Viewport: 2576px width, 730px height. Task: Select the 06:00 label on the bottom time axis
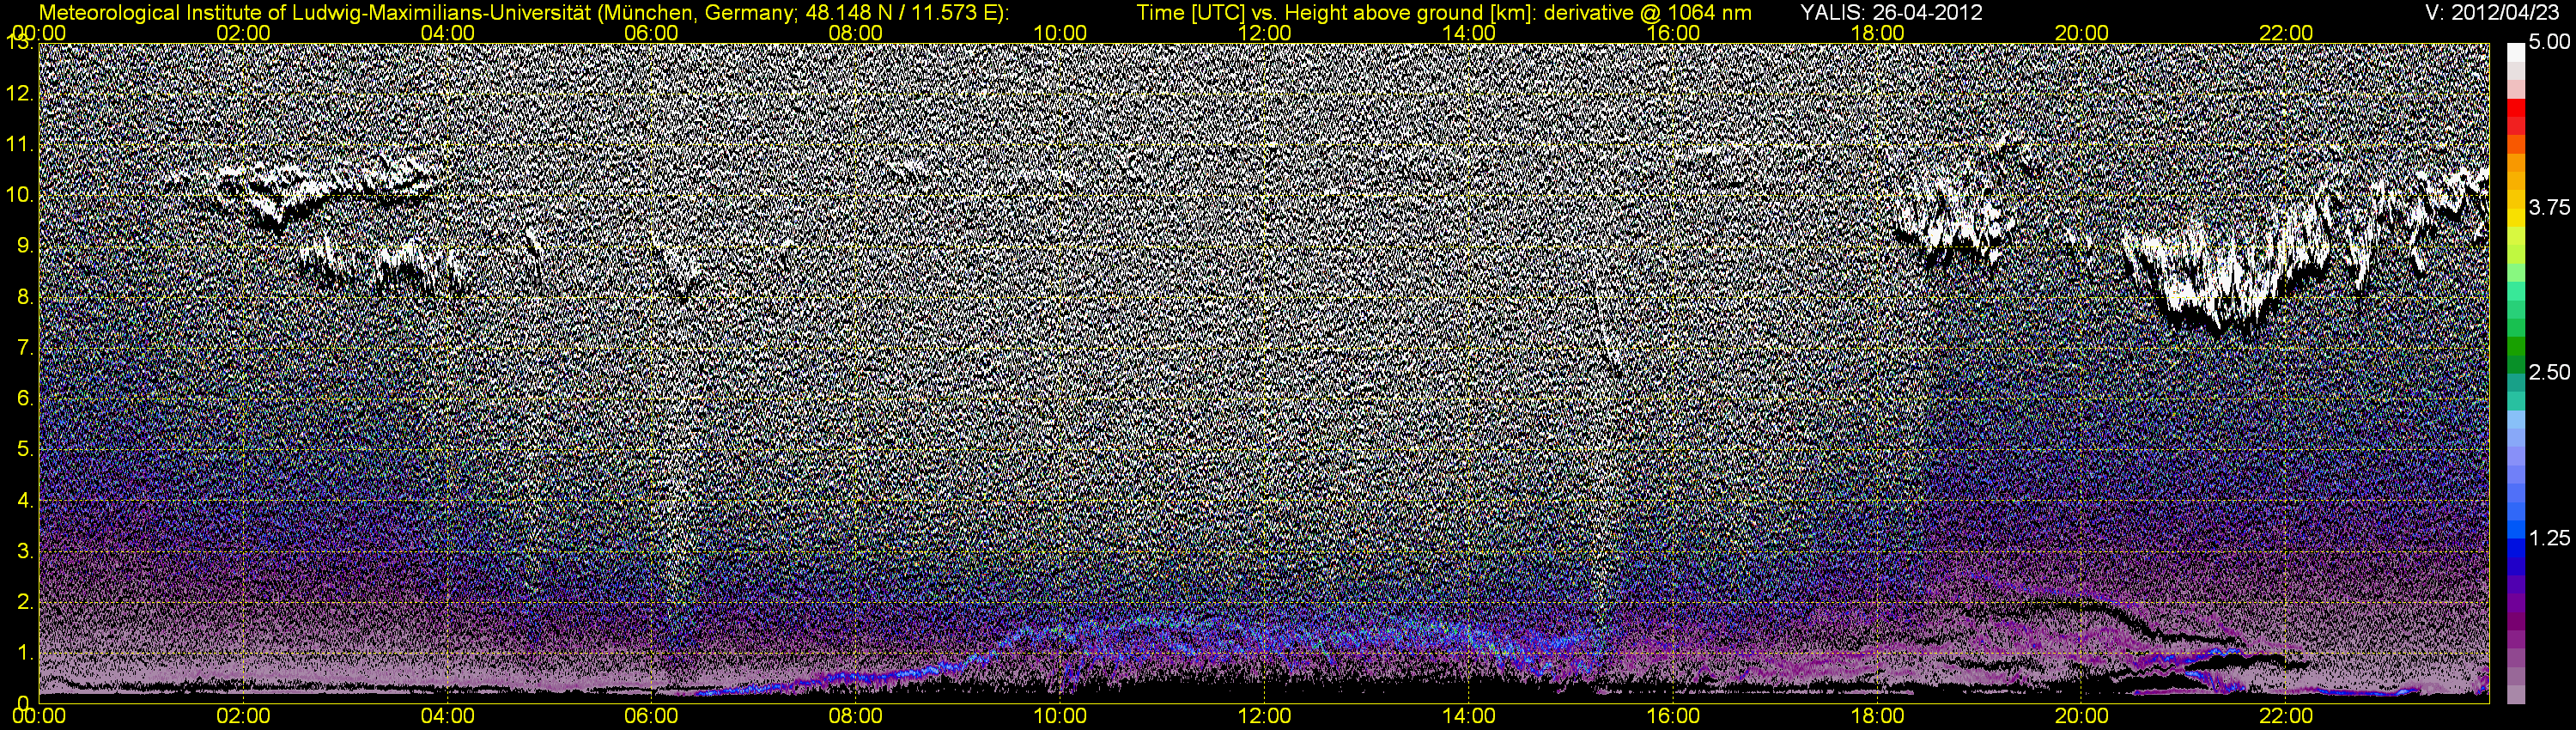[652, 717]
